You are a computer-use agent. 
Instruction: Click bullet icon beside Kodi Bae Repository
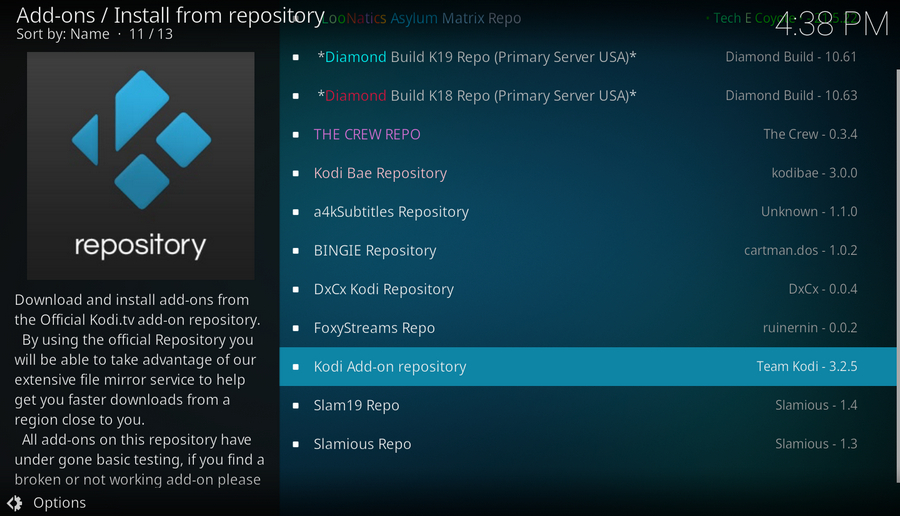pos(296,173)
